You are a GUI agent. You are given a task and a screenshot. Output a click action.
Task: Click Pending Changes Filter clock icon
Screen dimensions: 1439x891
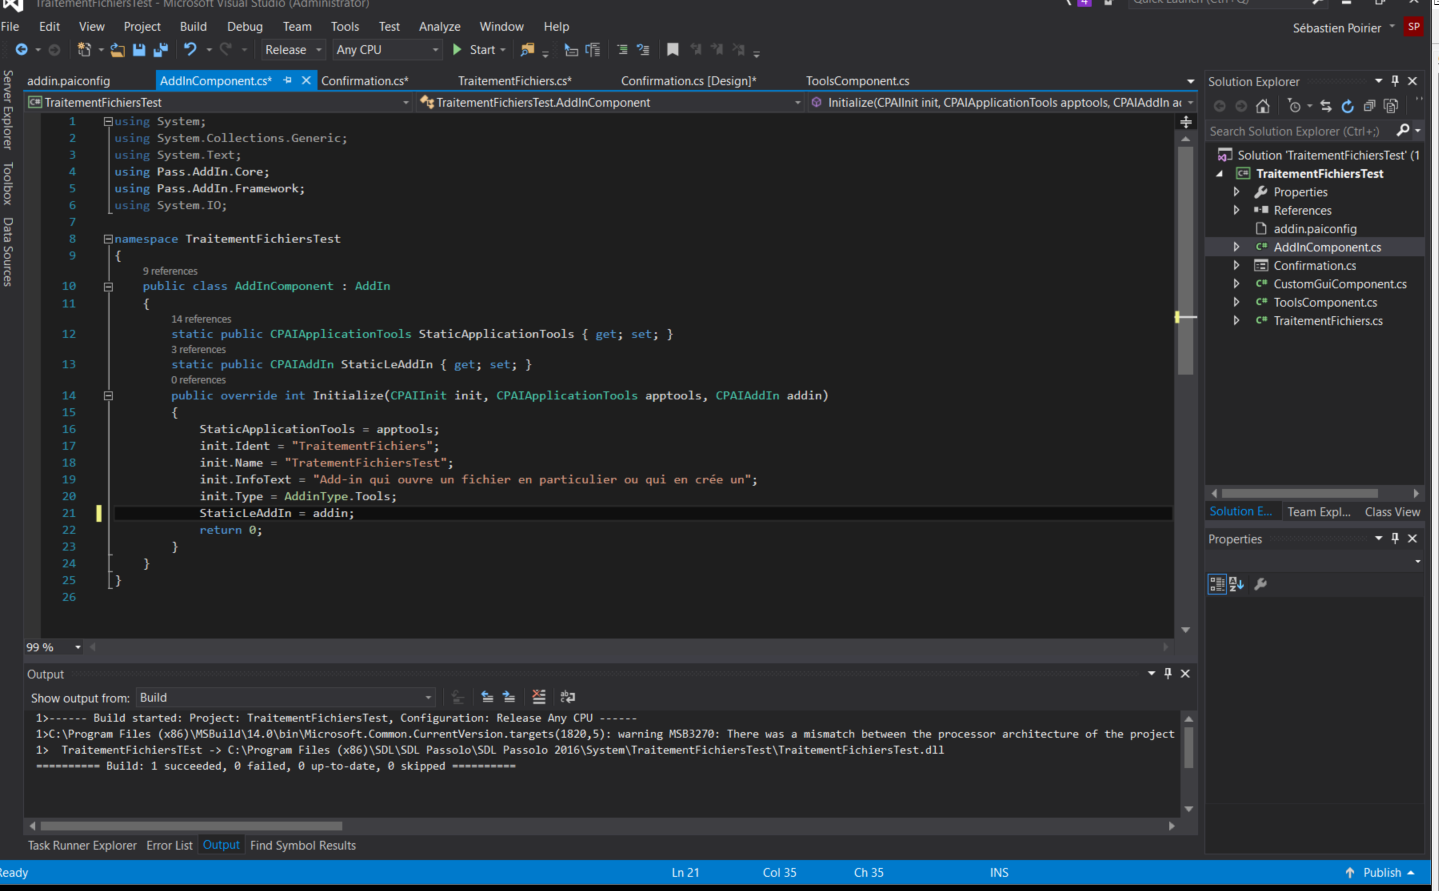[x=1295, y=106]
